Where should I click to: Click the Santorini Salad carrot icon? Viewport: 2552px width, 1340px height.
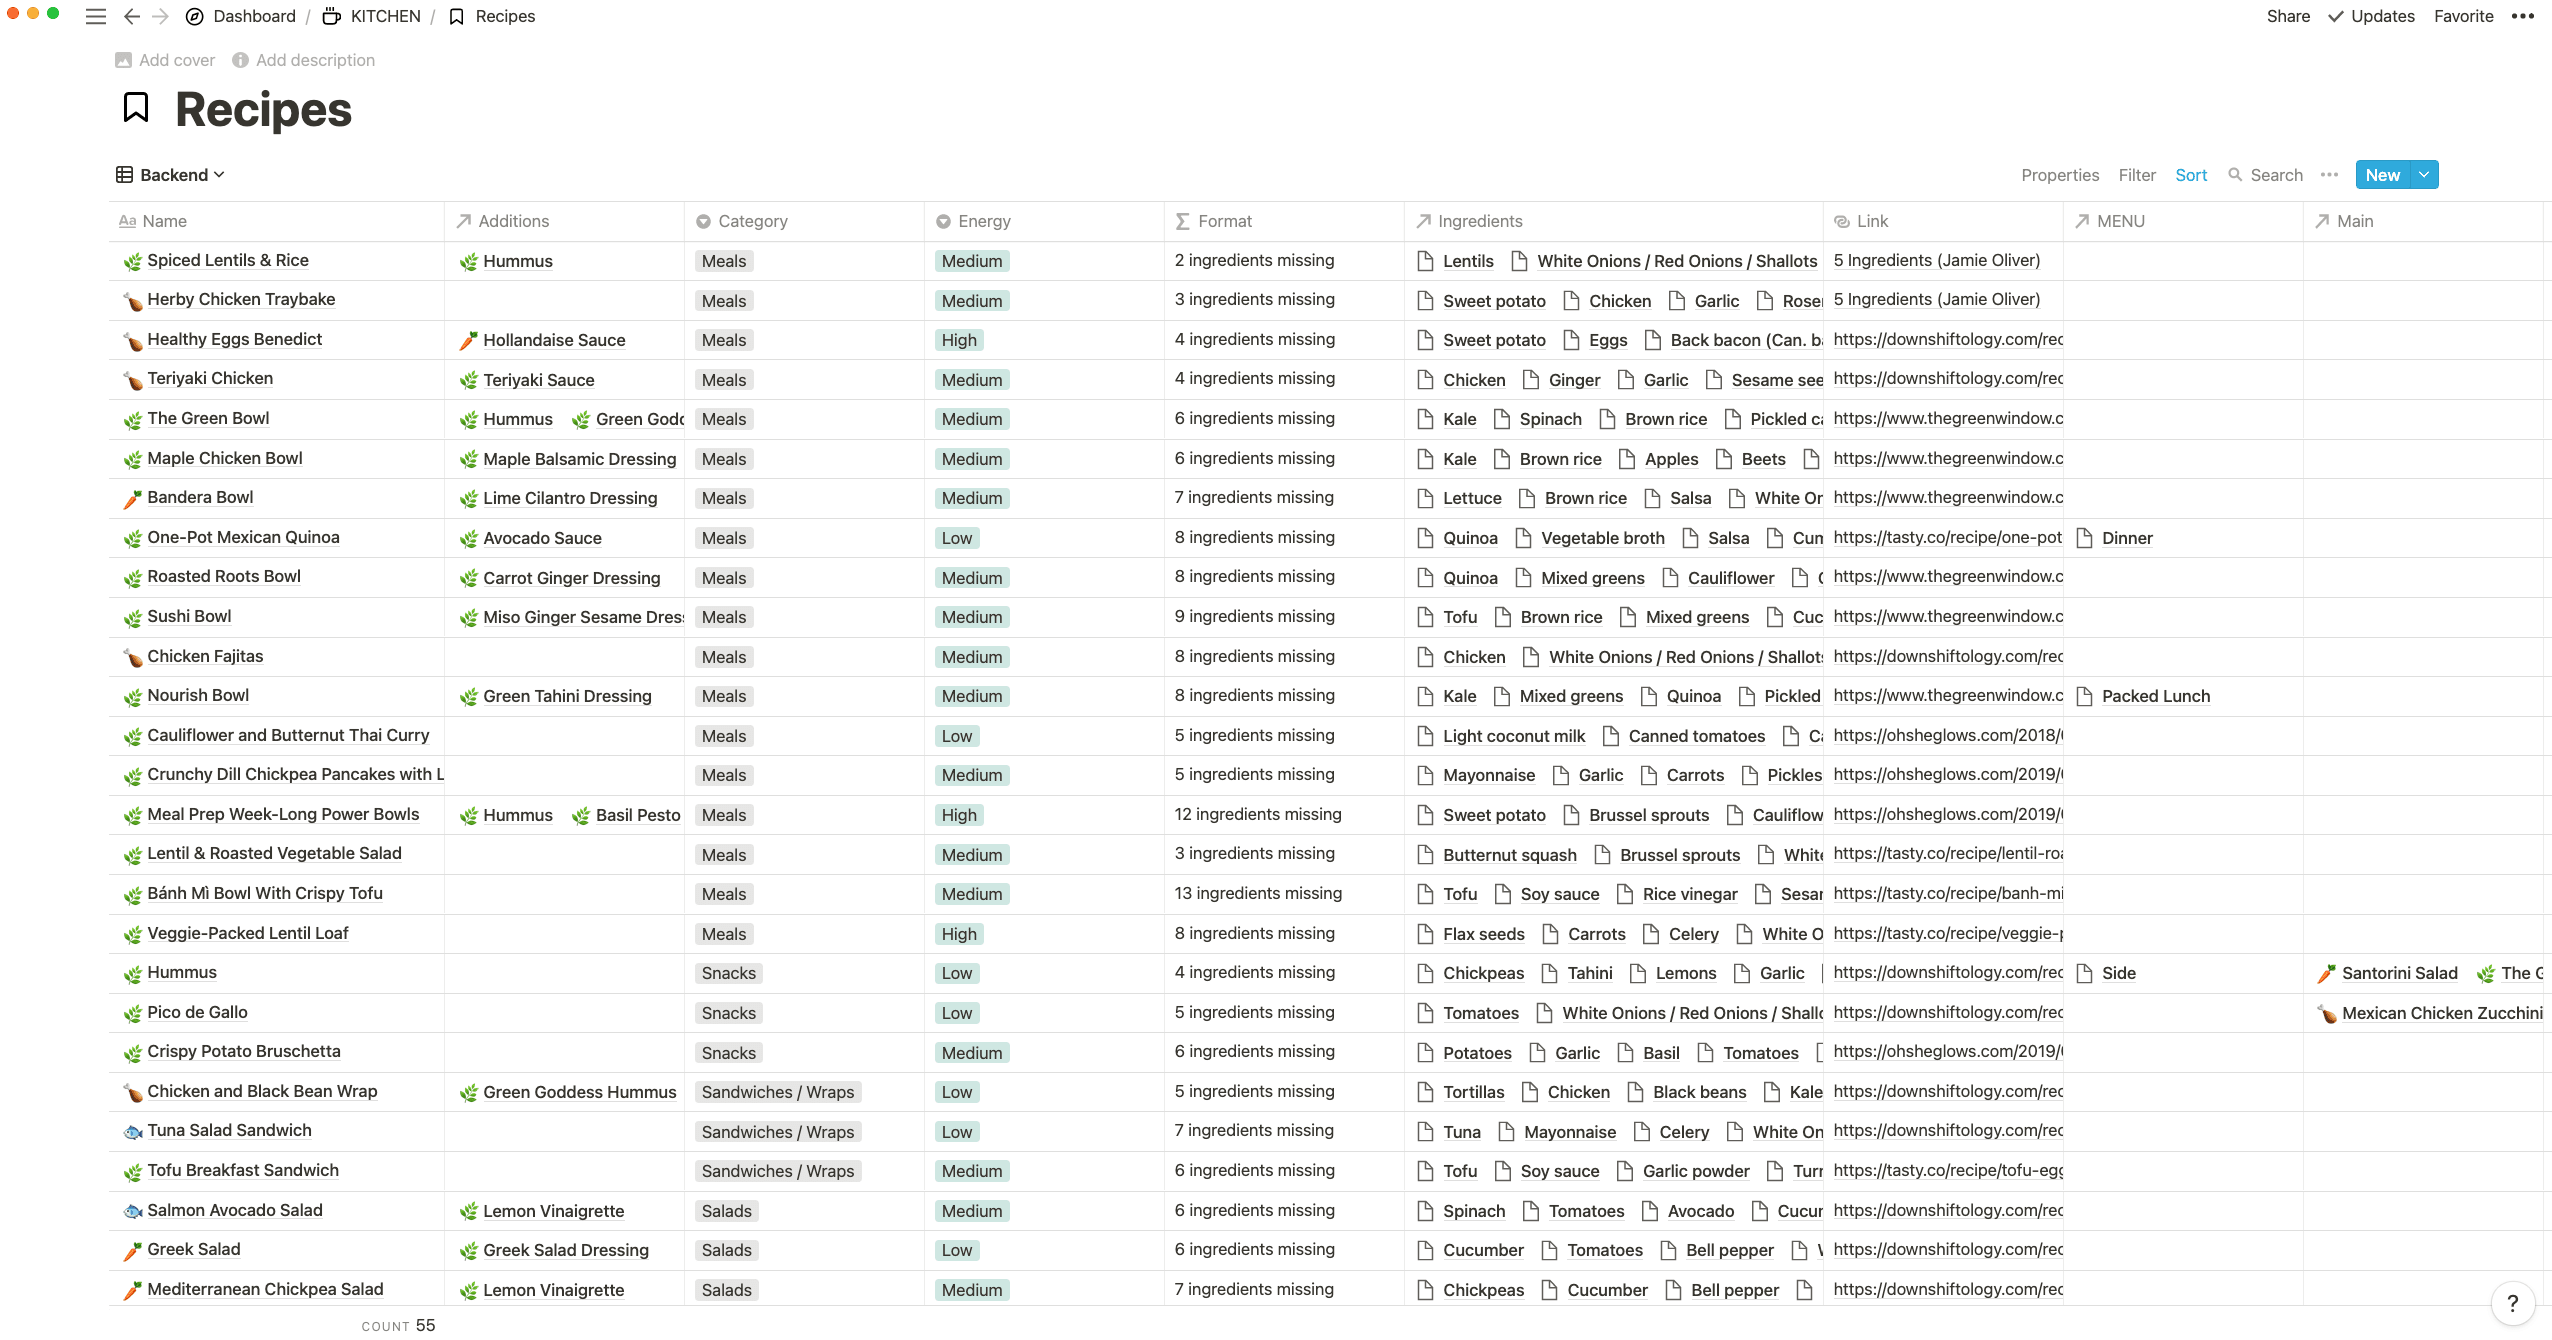2327,973
